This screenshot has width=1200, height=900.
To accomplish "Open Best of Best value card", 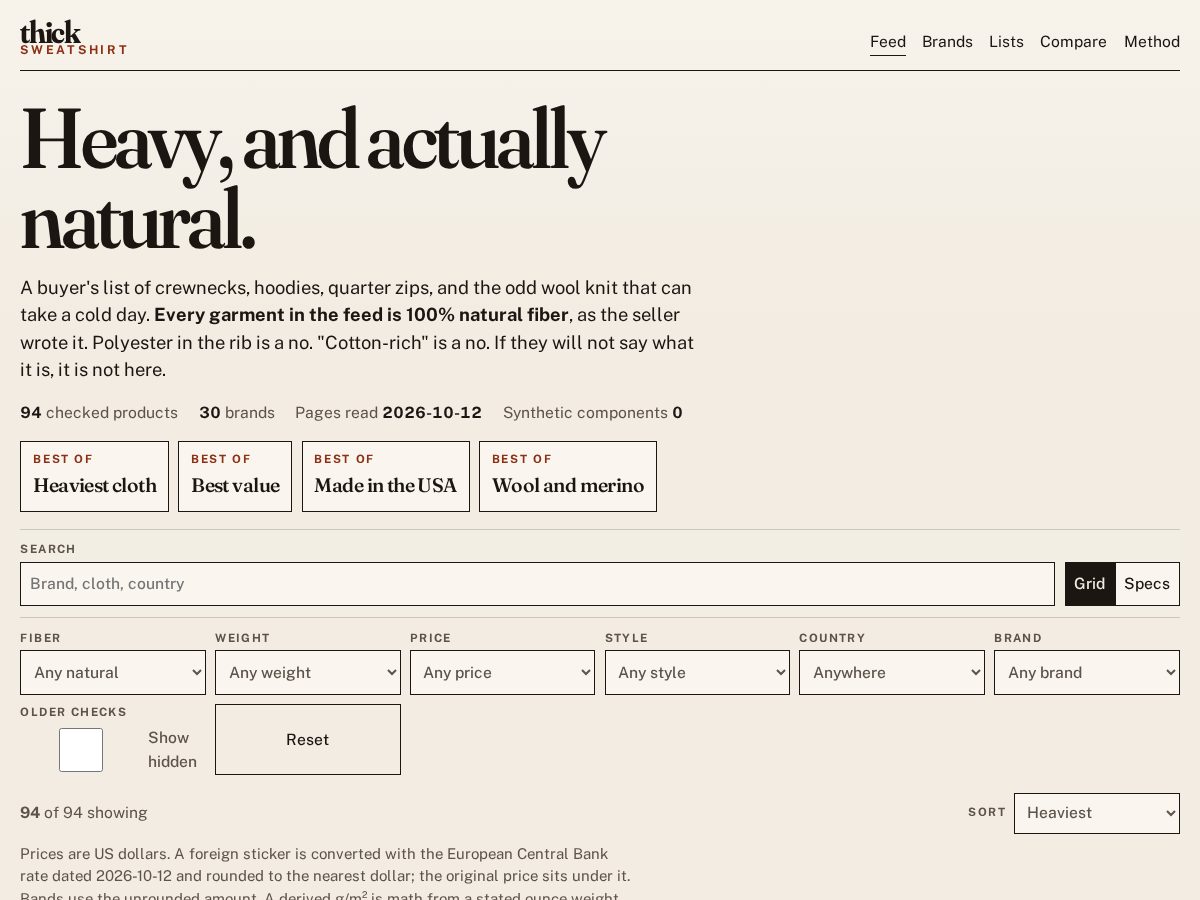I will (x=235, y=476).
